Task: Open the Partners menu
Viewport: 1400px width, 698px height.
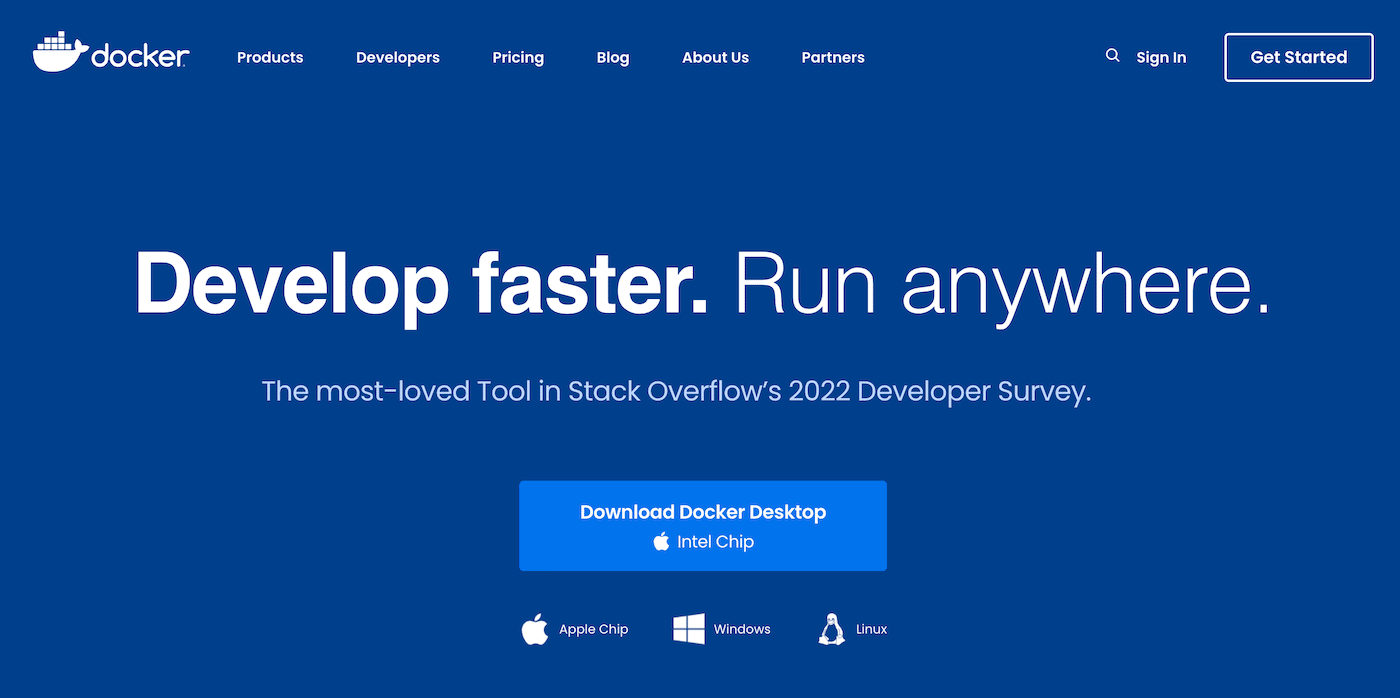Action: pos(832,57)
